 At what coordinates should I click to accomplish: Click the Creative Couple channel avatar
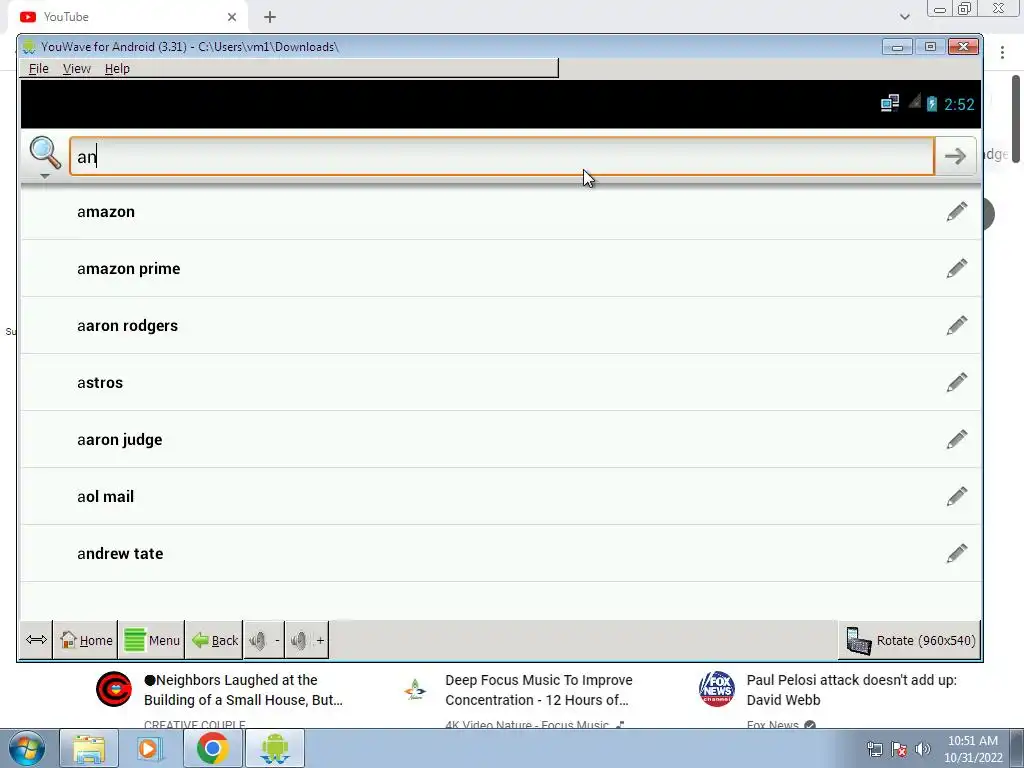(114, 689)
